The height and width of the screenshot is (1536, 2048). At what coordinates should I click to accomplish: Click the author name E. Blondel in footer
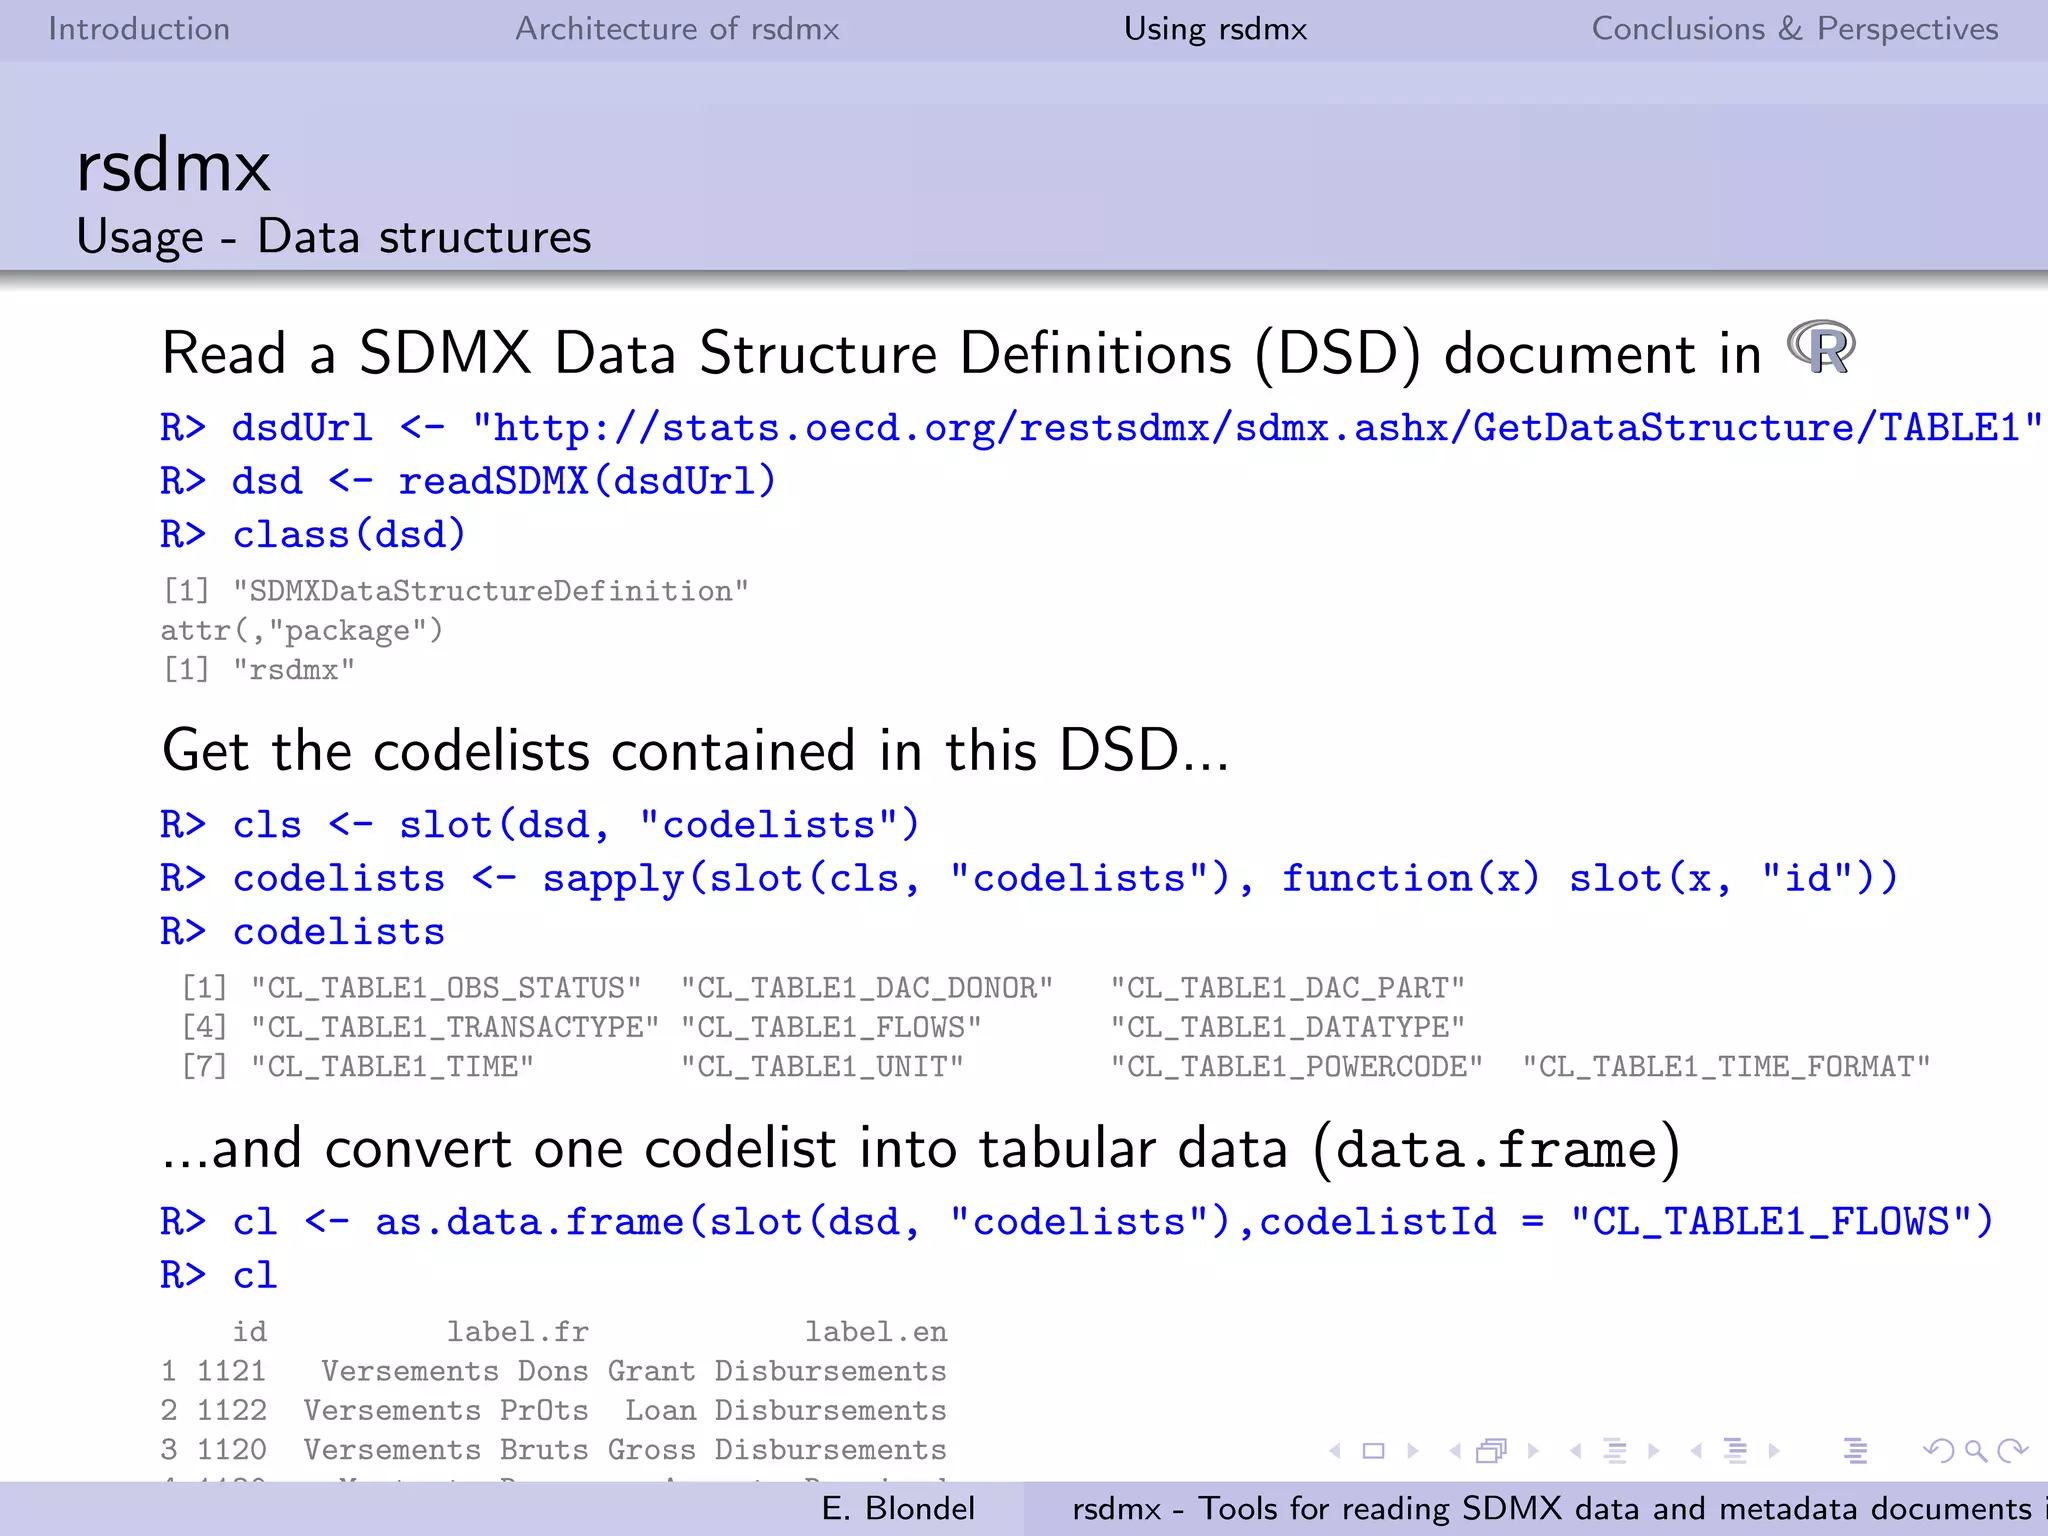(898, 1508)
